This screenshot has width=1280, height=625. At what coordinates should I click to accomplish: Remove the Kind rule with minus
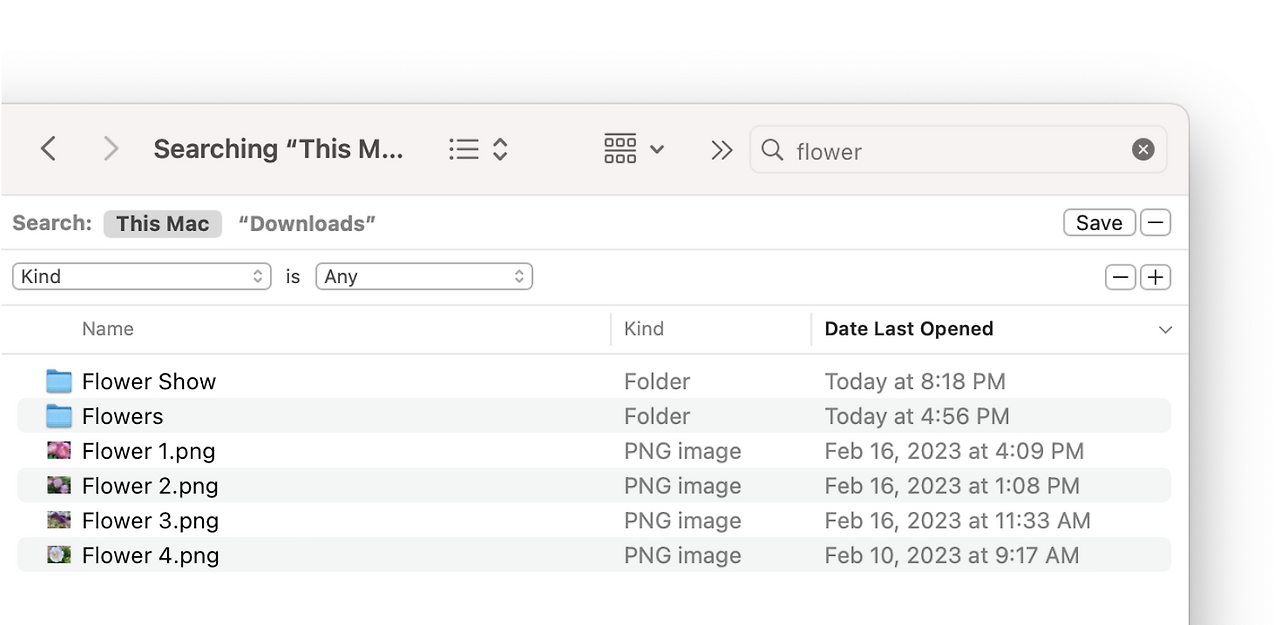(x=1120, y=277)
